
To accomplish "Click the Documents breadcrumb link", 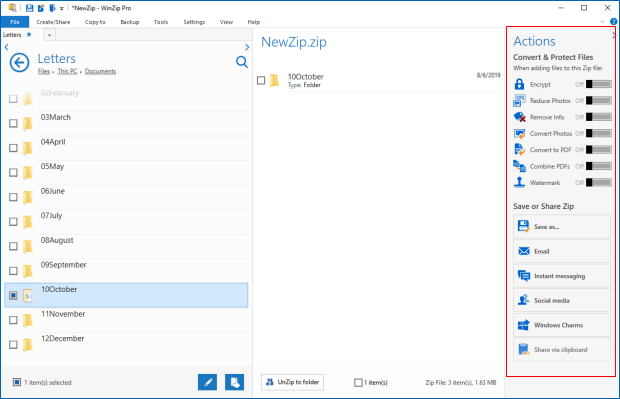I will pyautogui.click(x=100, y=71).
